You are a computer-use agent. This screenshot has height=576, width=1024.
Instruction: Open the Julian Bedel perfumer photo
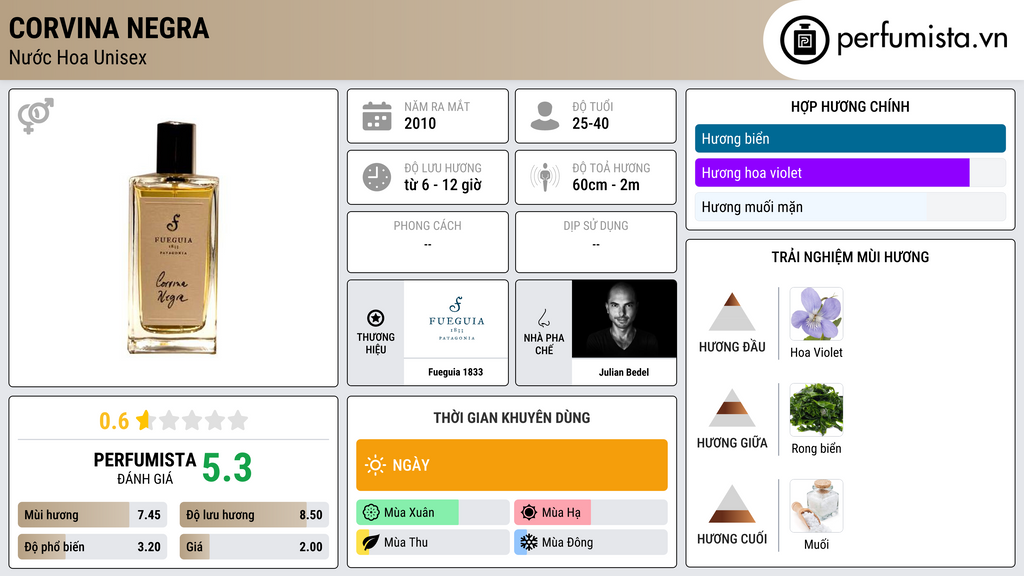(x=624, y=319)
